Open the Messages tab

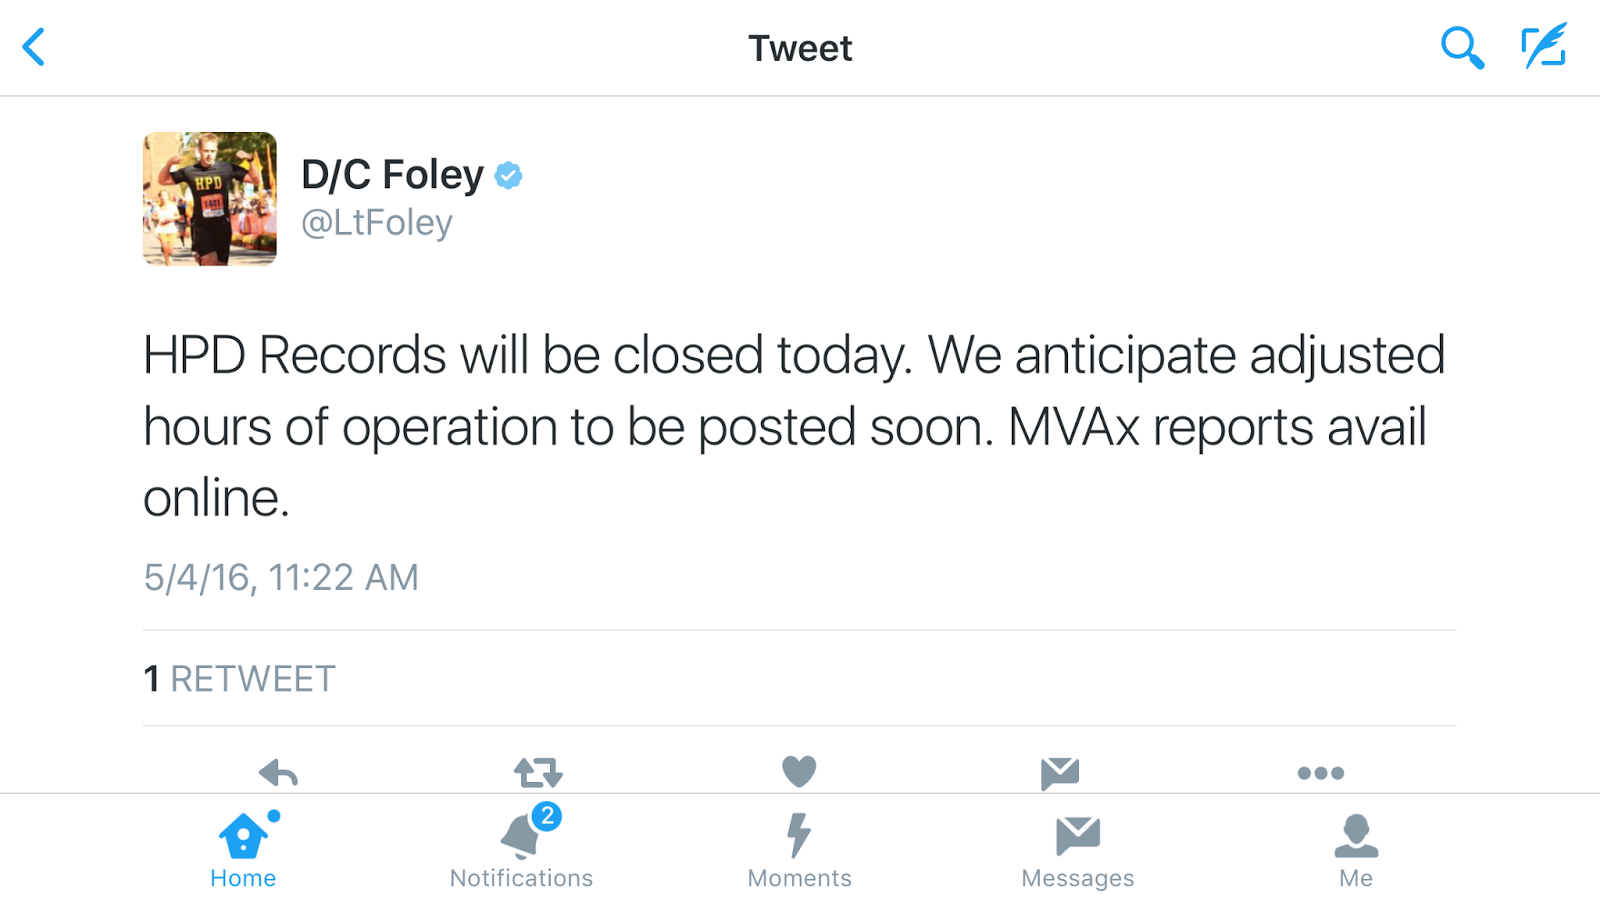click(1077, 850)
